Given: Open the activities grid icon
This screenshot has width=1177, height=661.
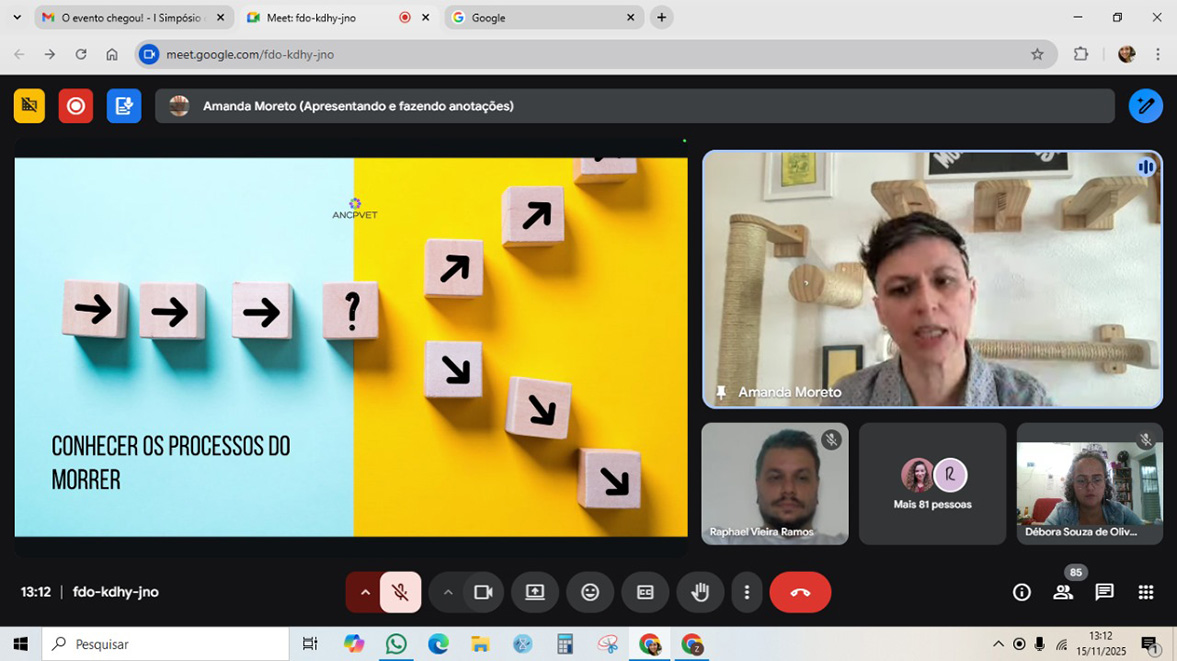Looking at the screenshot, I should [x=1146, y=593].
